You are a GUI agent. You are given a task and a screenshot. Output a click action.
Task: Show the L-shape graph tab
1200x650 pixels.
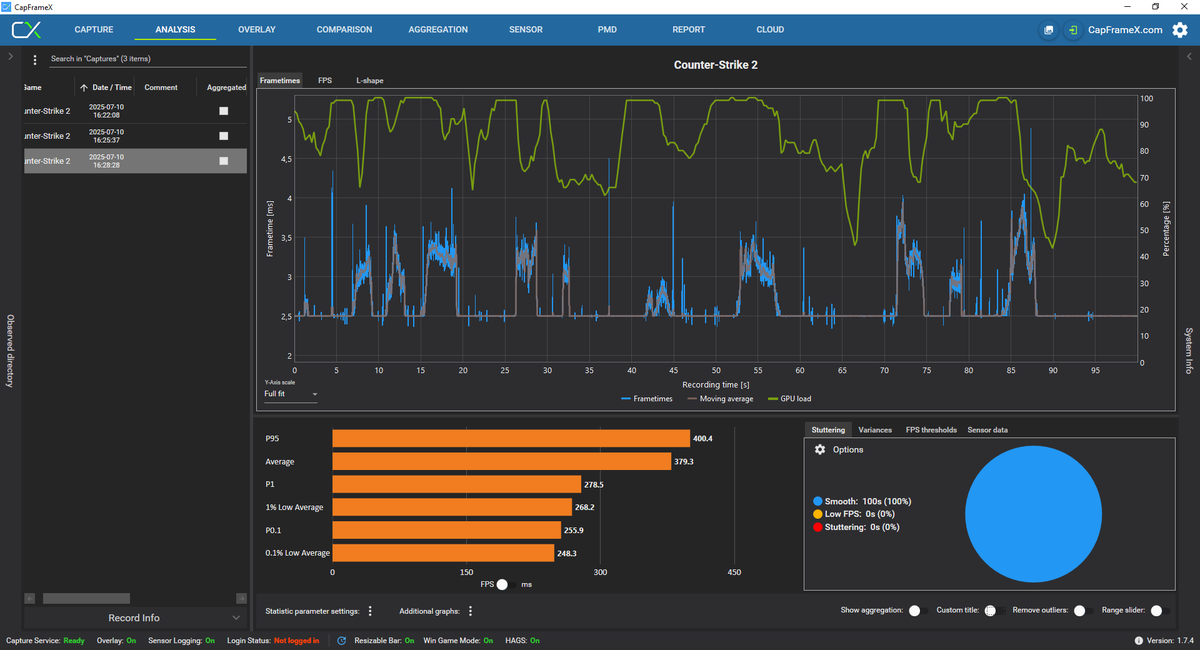click(x=369, y=80)
